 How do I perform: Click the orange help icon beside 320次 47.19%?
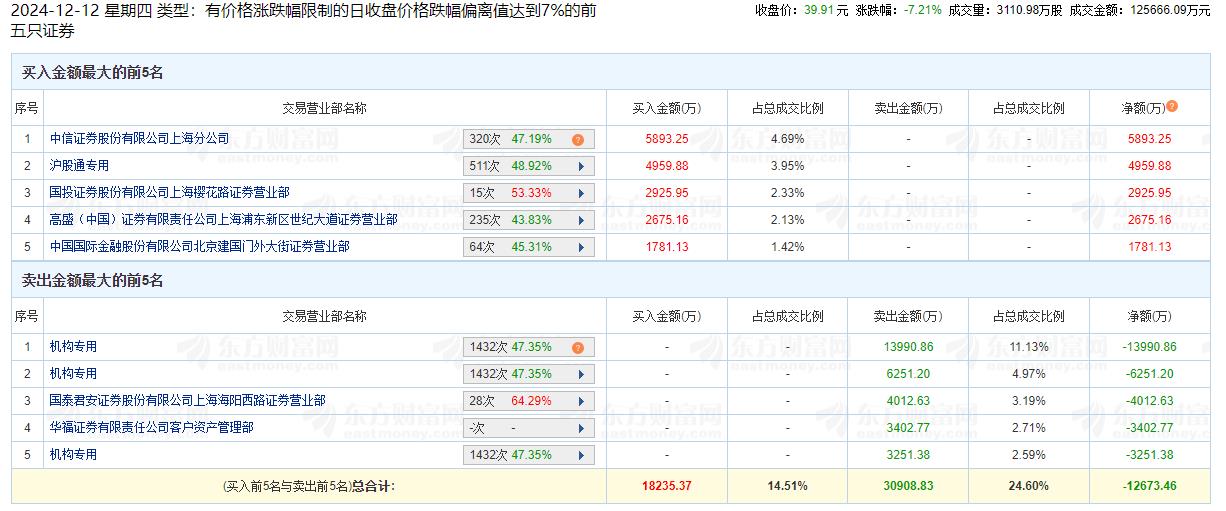click(578, 140)
